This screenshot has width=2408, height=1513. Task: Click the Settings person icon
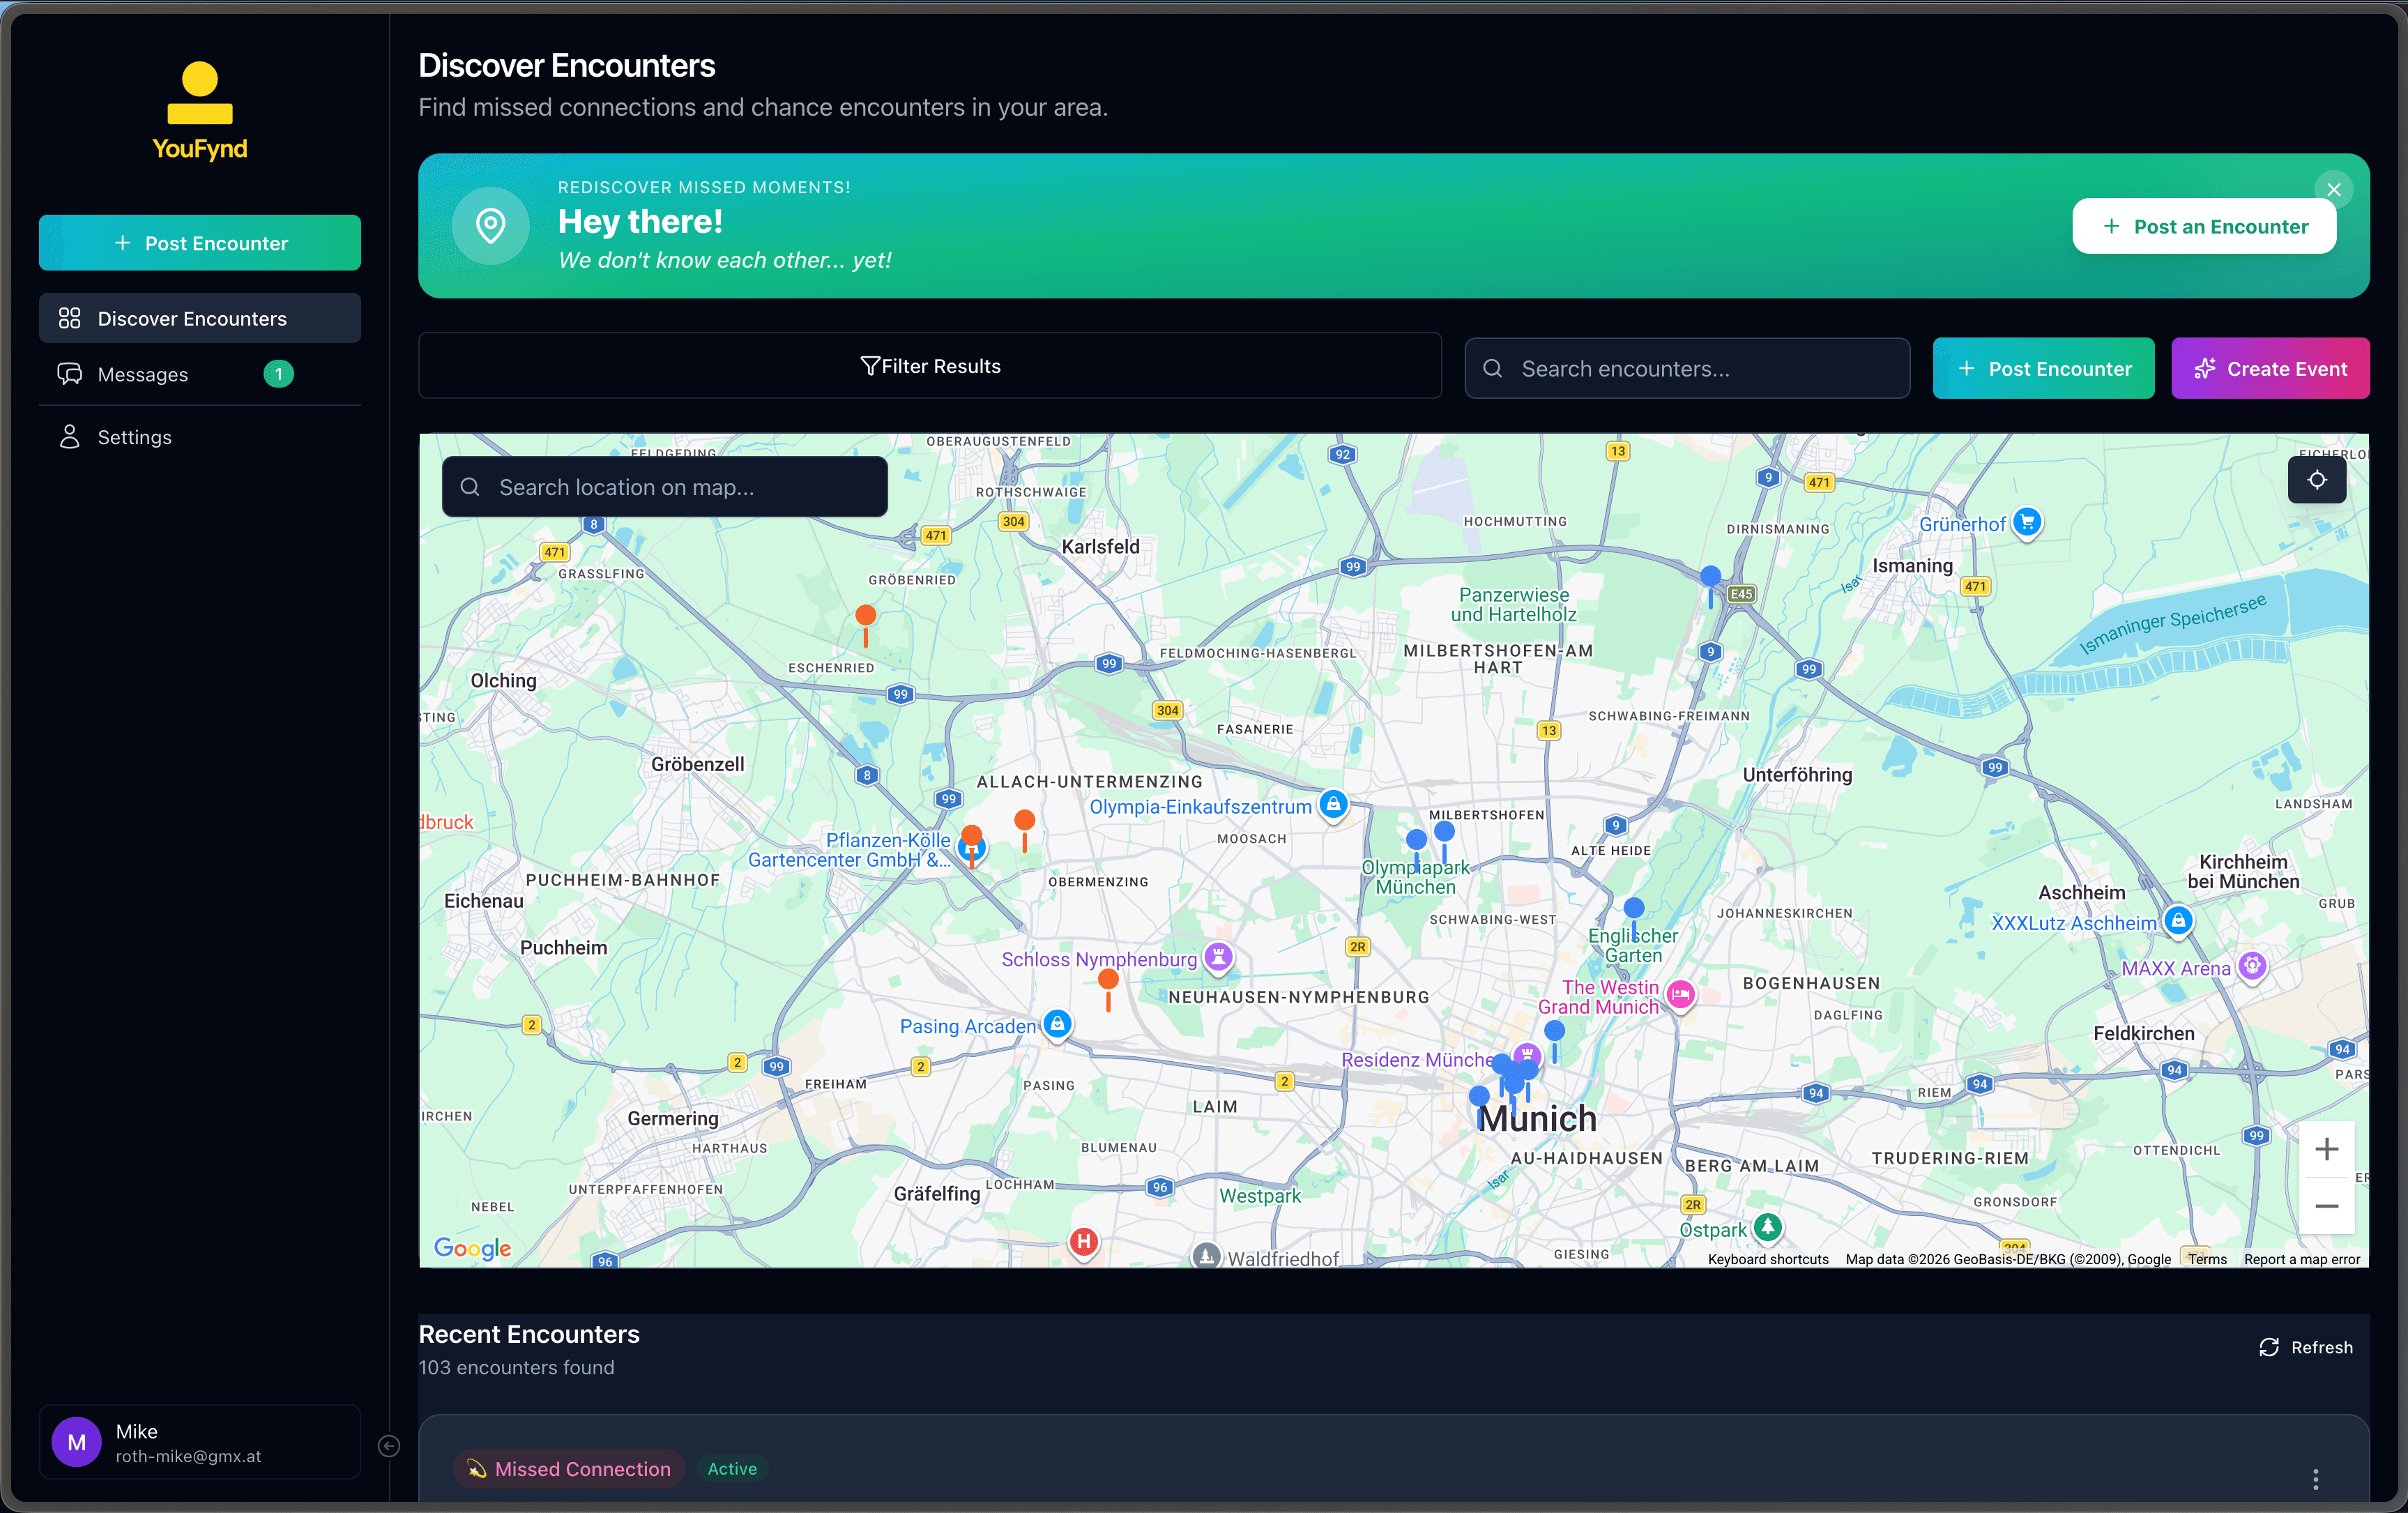tap(69, 437)
